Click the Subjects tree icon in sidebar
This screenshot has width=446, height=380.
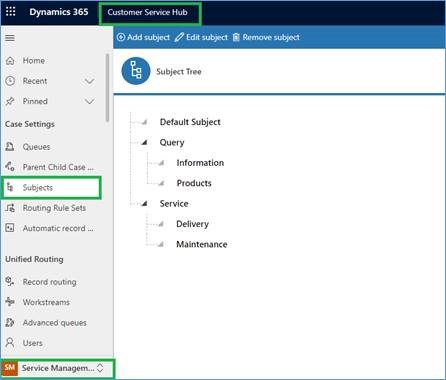coord(10,187)
